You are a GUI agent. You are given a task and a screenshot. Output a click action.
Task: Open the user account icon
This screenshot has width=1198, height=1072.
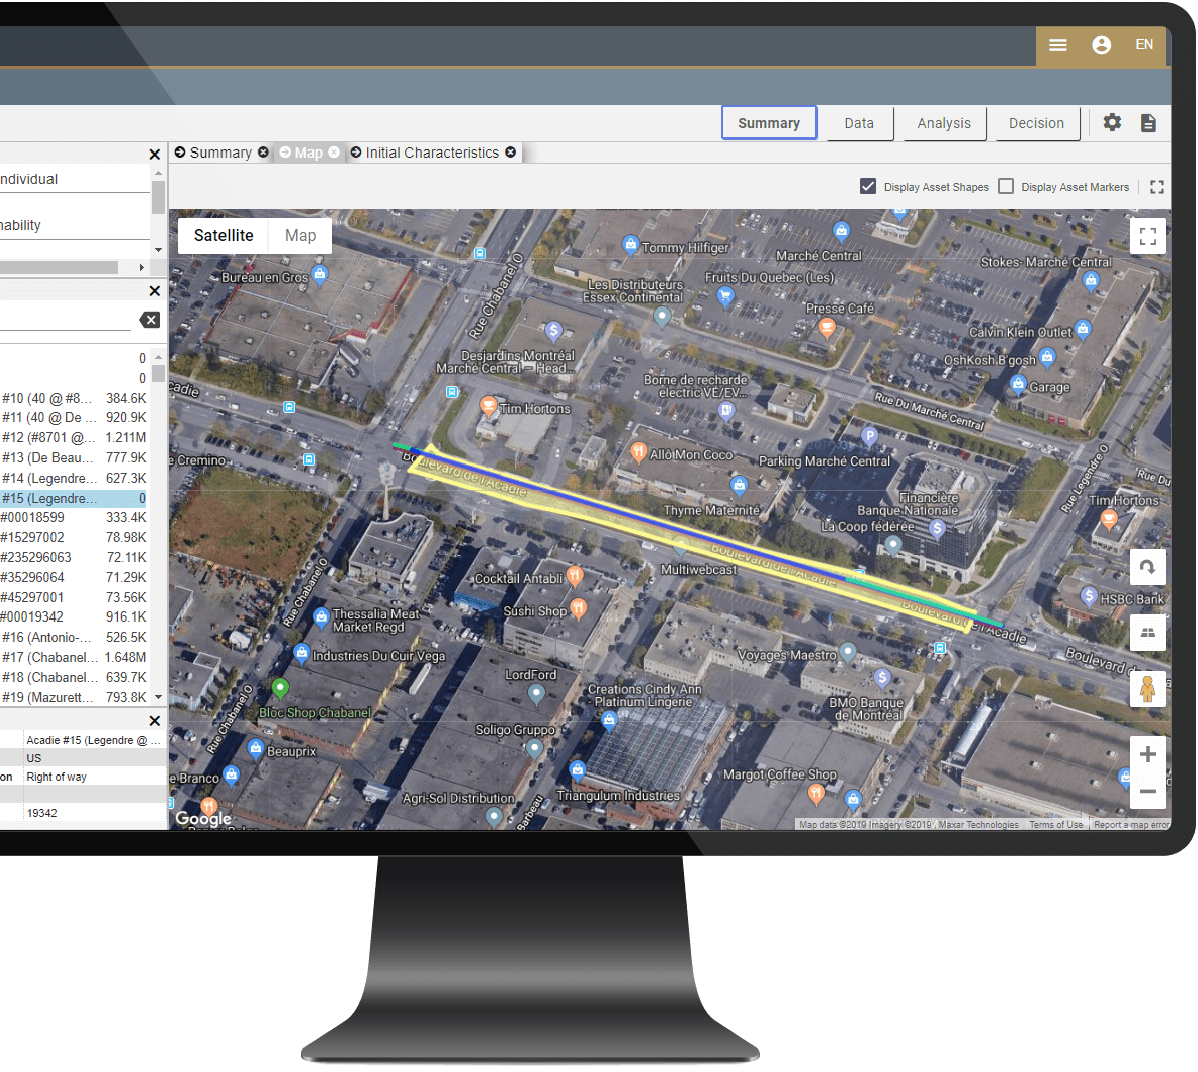click(x=1102, y=45)
